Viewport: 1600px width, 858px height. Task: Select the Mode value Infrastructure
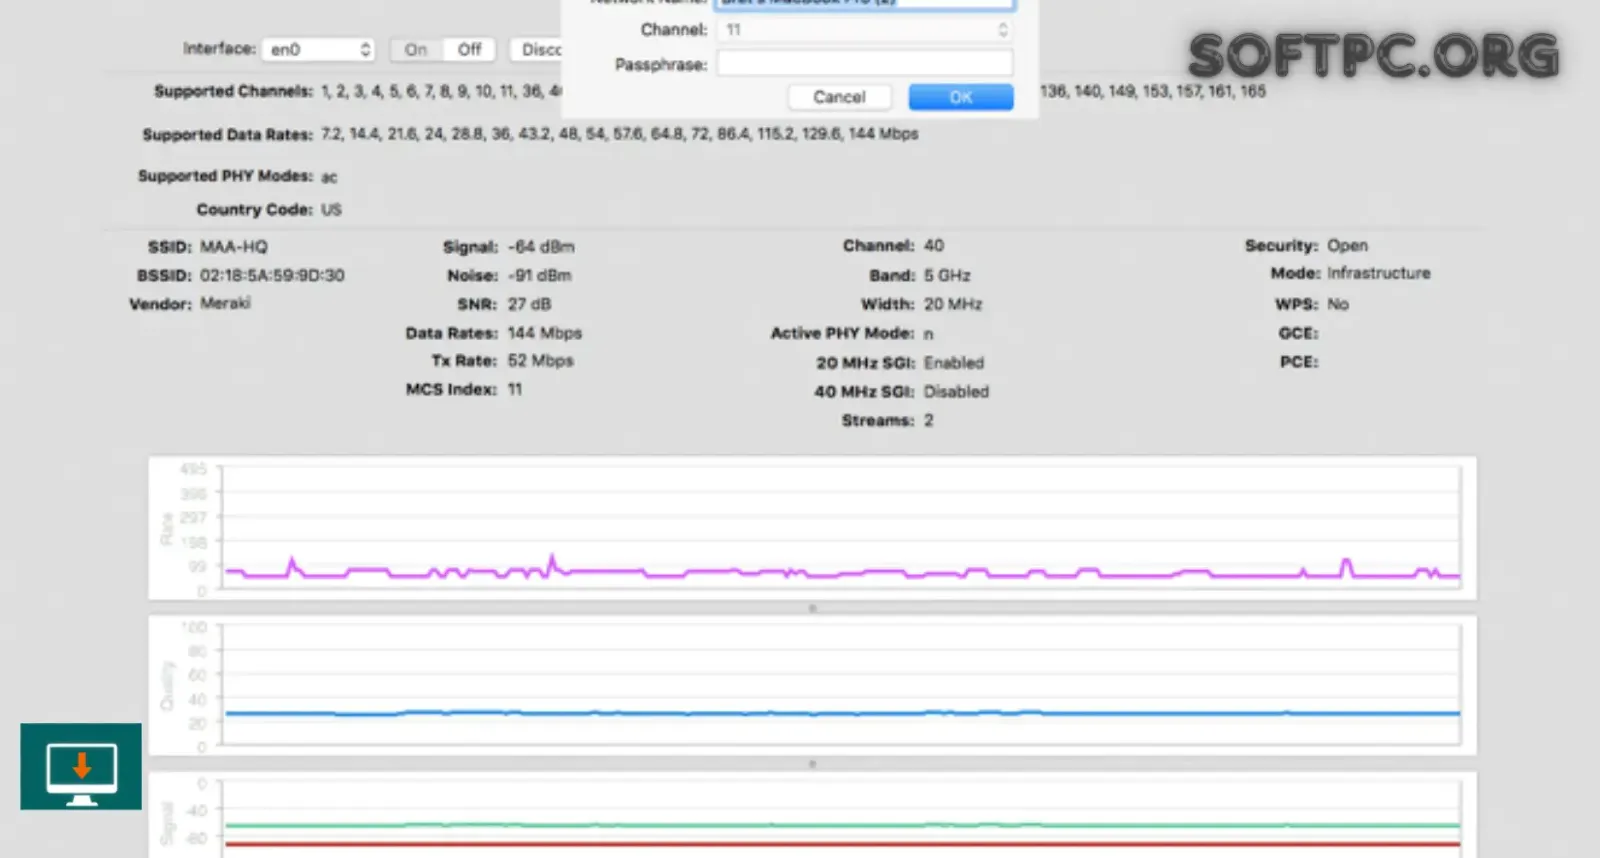coord(1379,273)
